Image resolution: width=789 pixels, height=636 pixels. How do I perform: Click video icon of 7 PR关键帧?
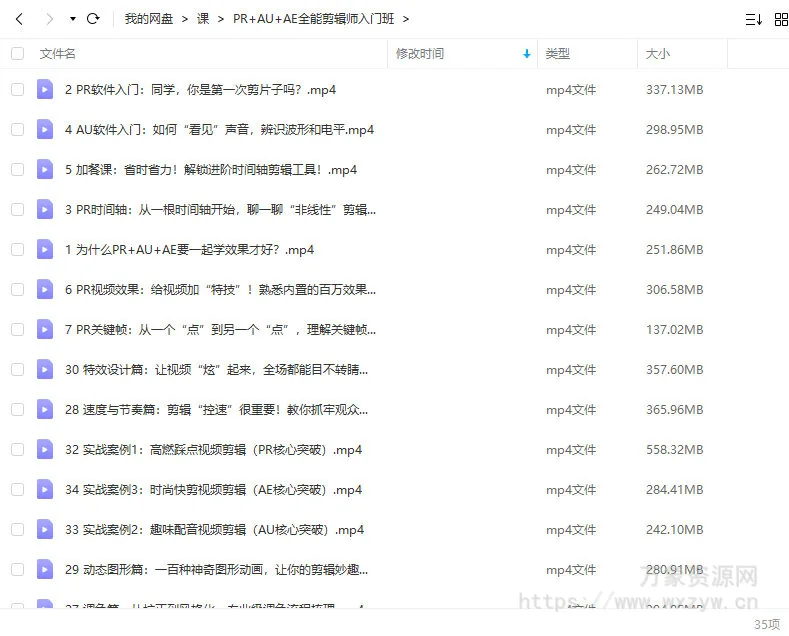[x=45, y=330]
